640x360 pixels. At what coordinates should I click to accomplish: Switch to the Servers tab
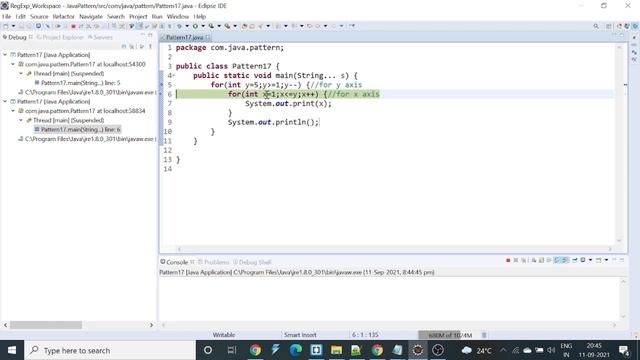click(100, 37)
